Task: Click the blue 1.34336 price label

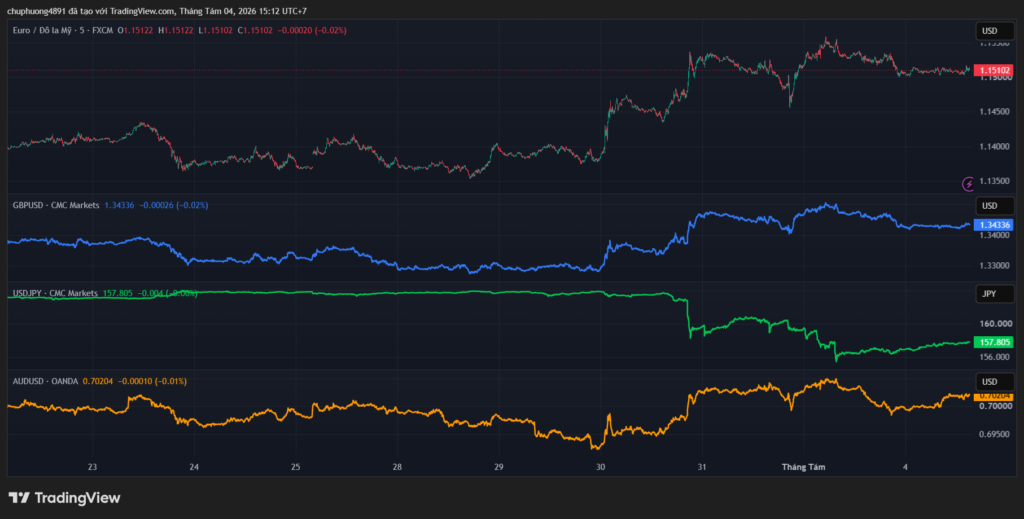Action: (x=993, y=225)
